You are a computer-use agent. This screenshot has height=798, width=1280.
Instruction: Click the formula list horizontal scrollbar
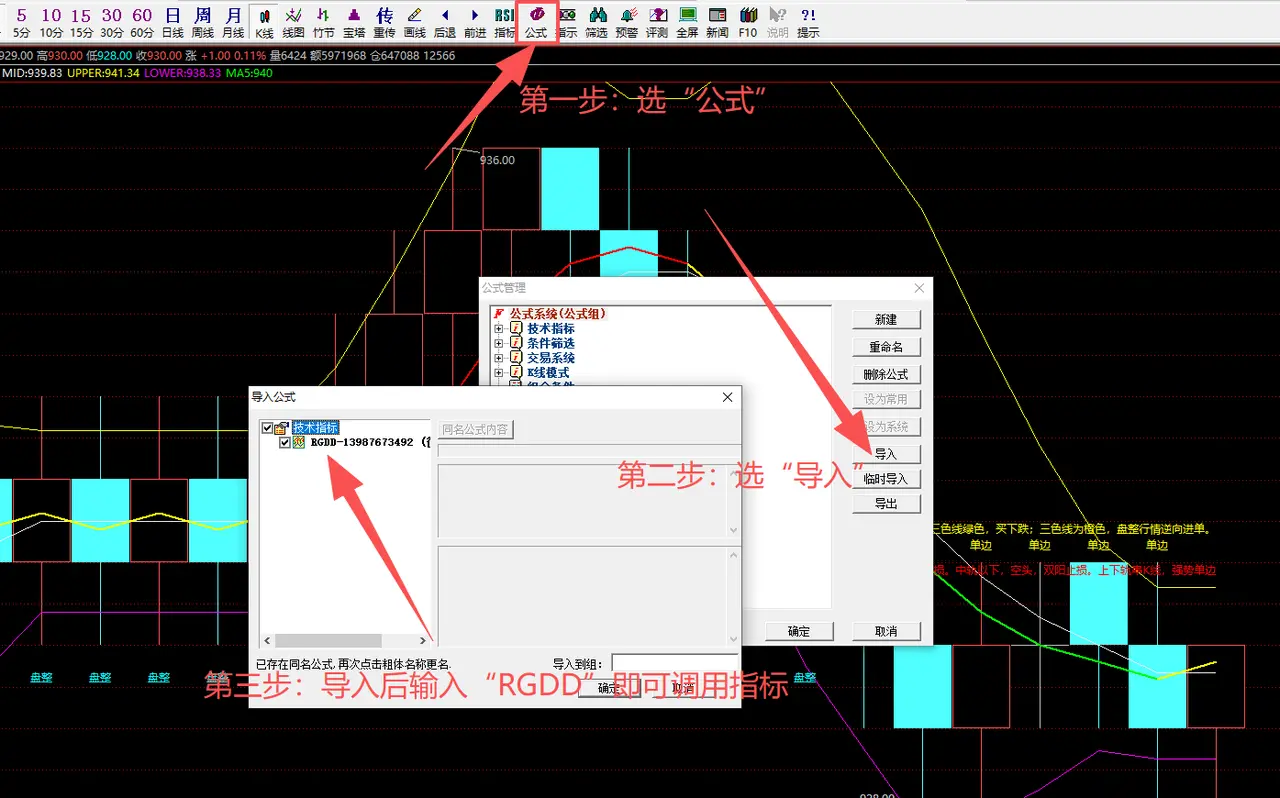[x=341, y=640]
